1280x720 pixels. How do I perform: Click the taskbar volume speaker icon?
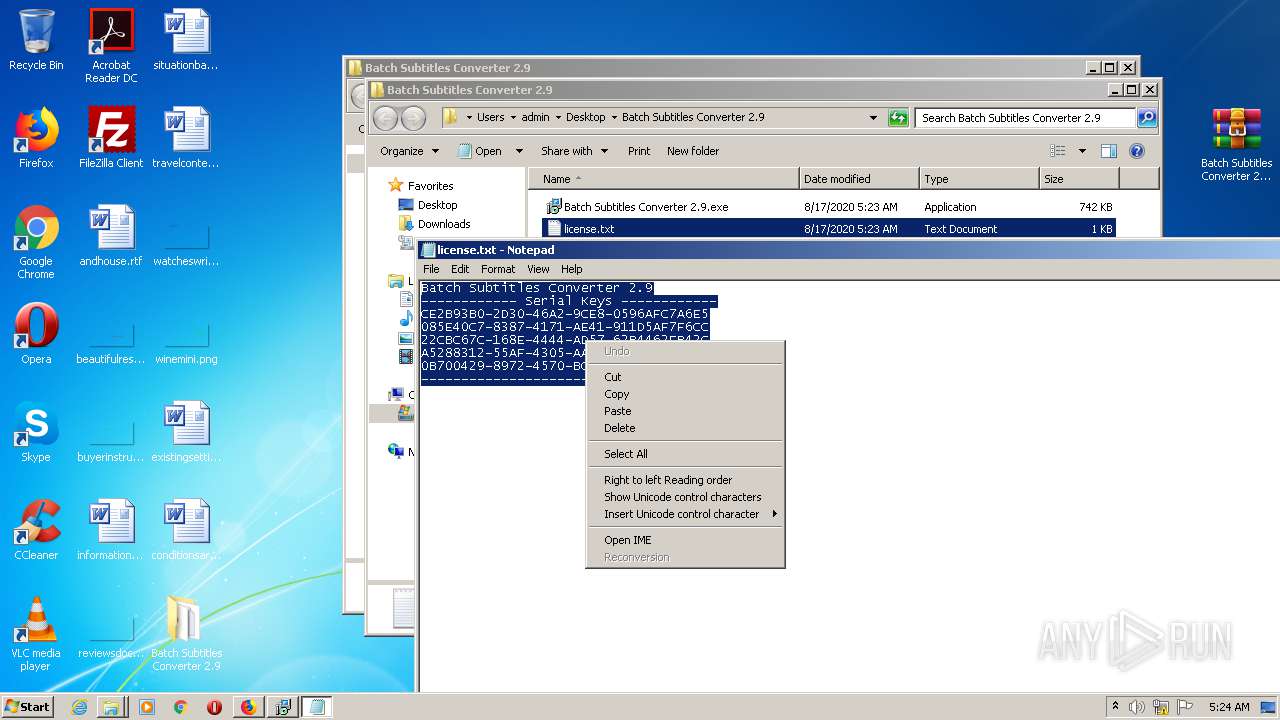click(1137, 707)
